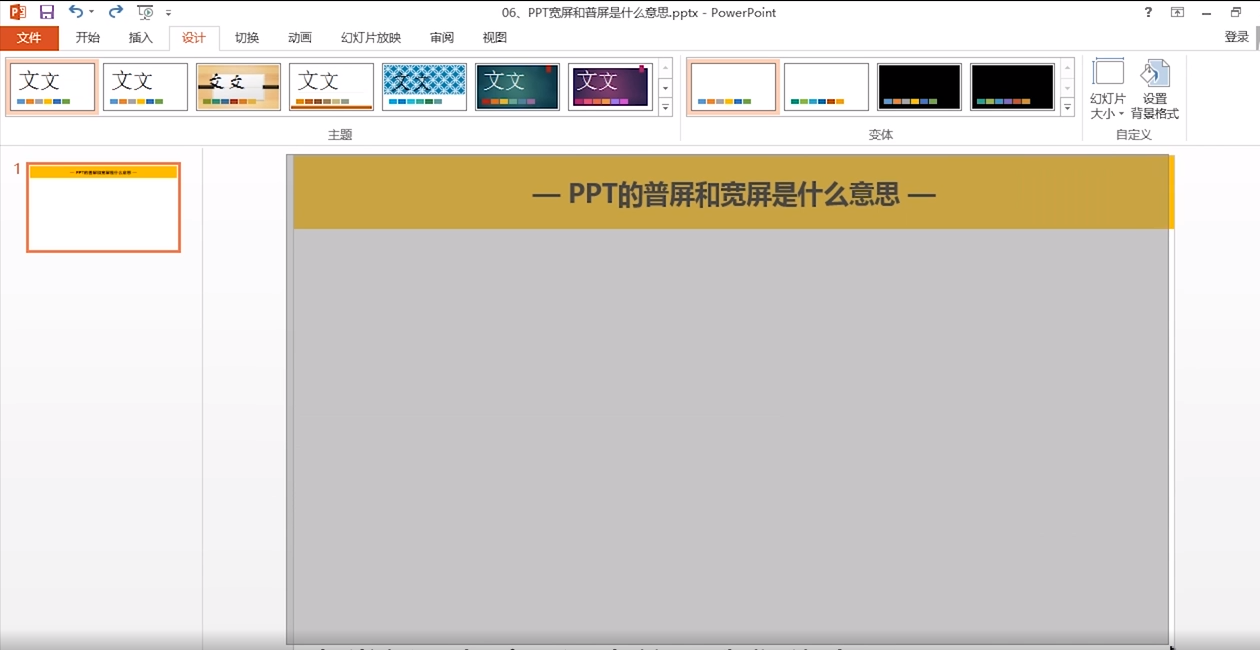Open the 审阅 tab
1260x650 pixels.
click(442, 38)
